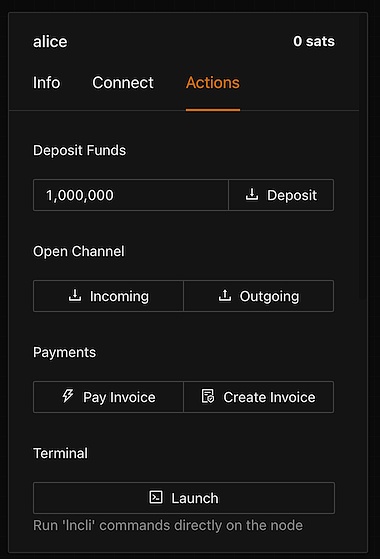Click the lightning bolt Pay Invoice icon
380x559 pixels.
[68, 396]
